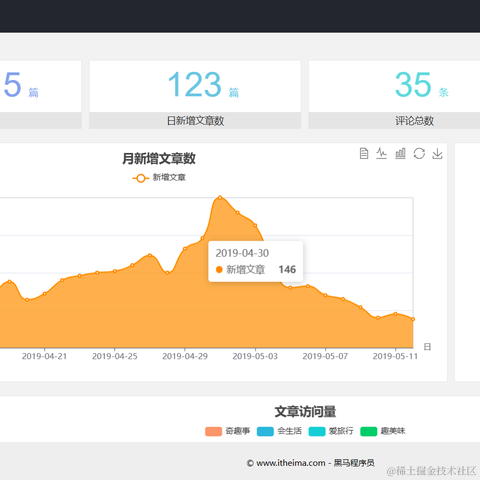This screenshot has width=480, height=480.
Task: Click the 2019-05-03 axis label
Action: (255, 356)
